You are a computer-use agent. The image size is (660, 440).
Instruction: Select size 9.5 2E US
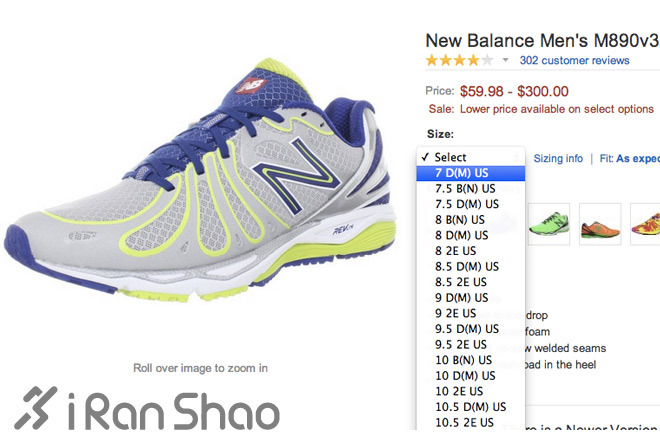[x=460, y=345]
